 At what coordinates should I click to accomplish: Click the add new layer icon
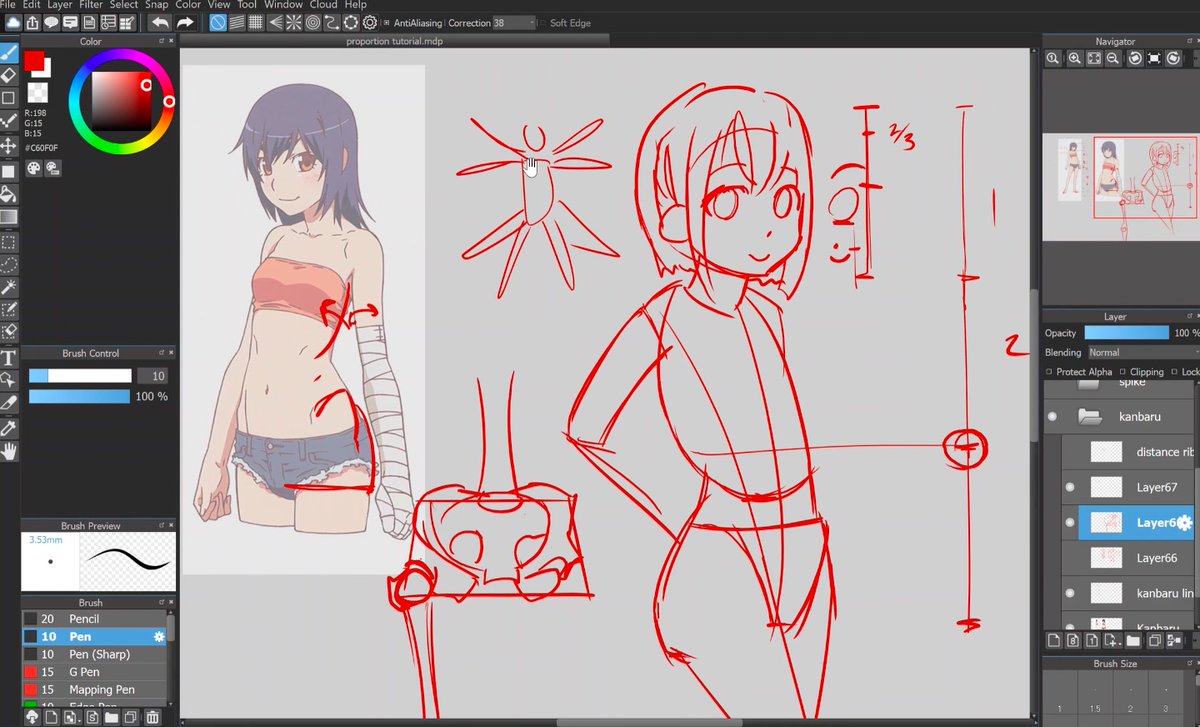click(x=1053, y=640)
